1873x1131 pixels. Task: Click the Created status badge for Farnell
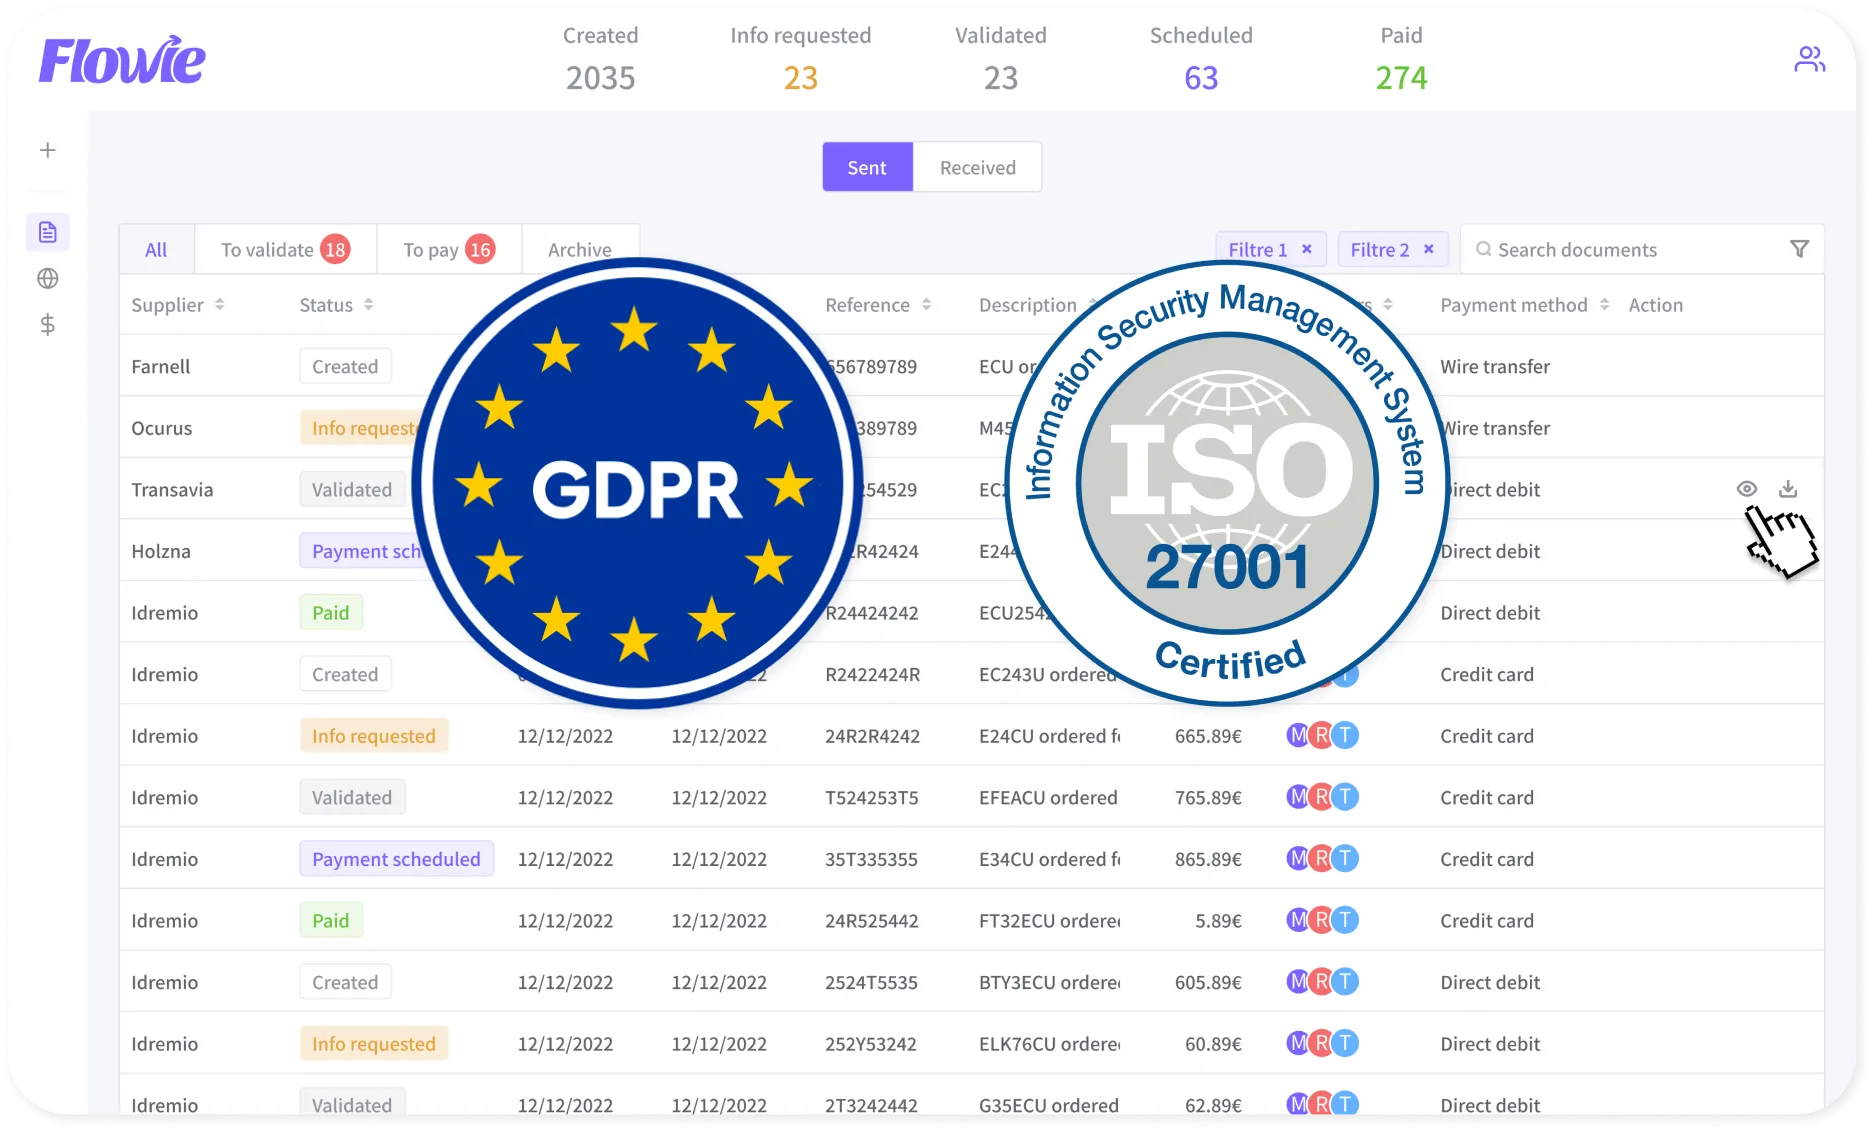(x=345, y=366)
